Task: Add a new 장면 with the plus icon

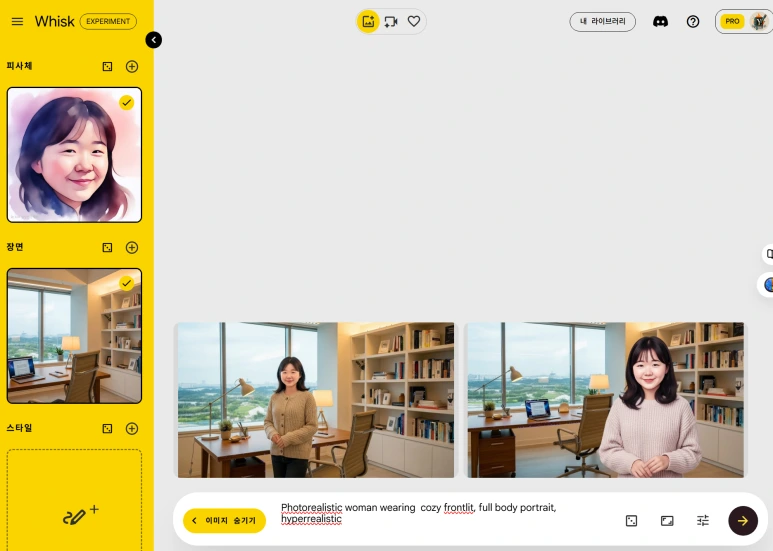Action: click(x=132, y=247)
